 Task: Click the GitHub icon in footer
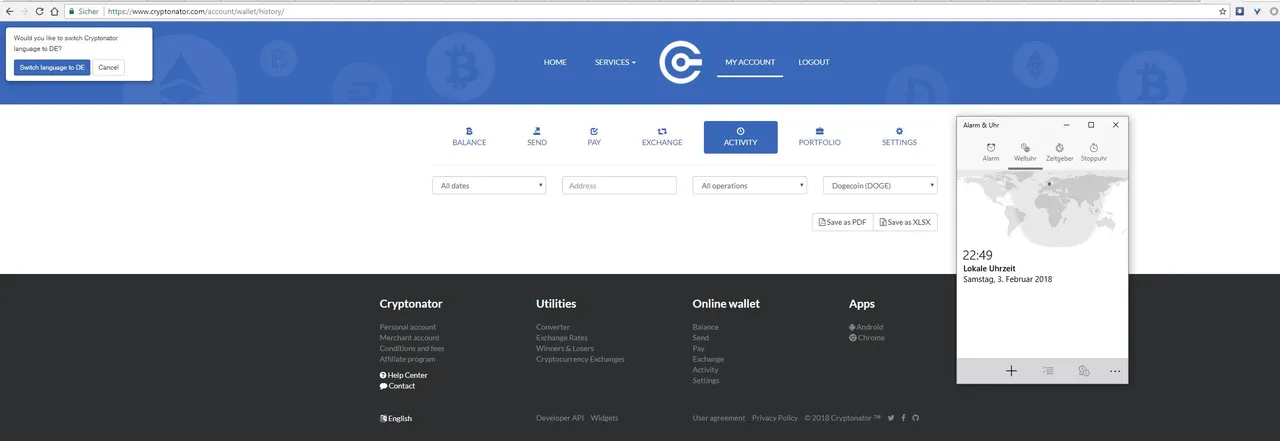(915, 418)
